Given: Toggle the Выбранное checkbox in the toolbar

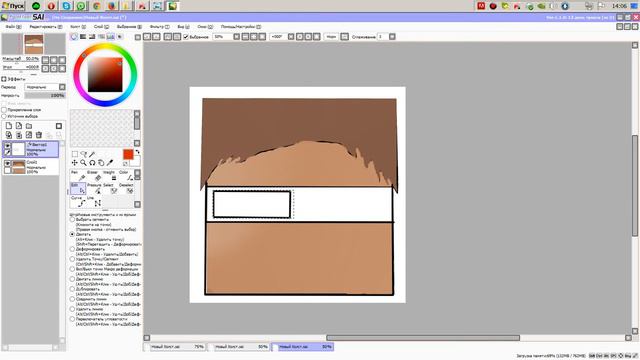Looking at the screenshot, I should pos(186,37).
